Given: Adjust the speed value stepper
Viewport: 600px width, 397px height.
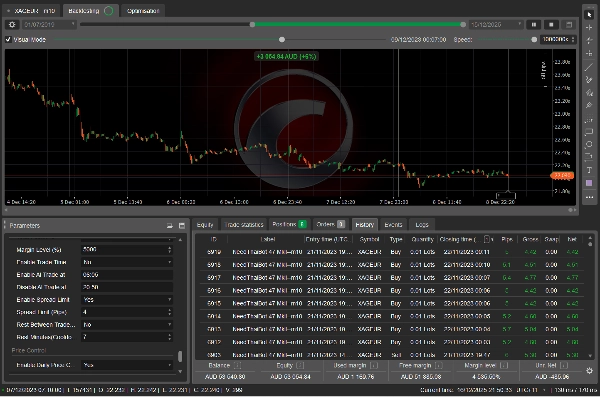Looking at the screenshot, I should point(572,39).
